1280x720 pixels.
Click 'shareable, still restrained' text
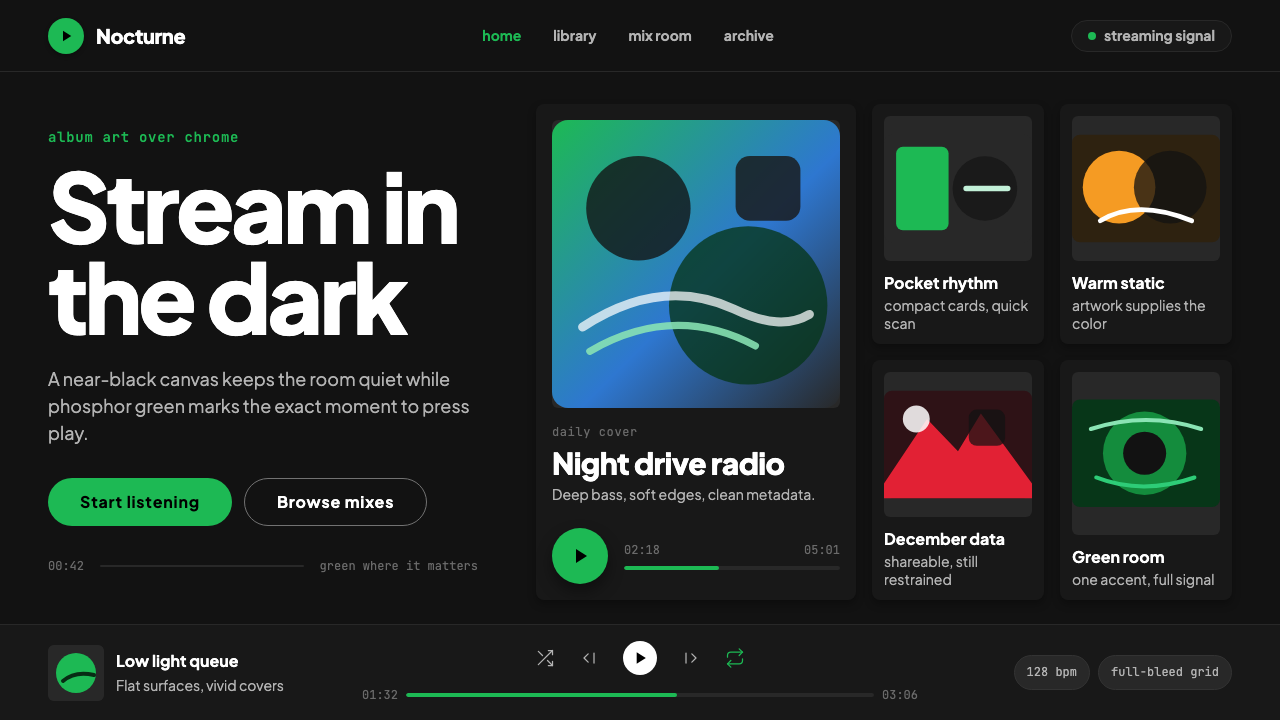[931, 571]
